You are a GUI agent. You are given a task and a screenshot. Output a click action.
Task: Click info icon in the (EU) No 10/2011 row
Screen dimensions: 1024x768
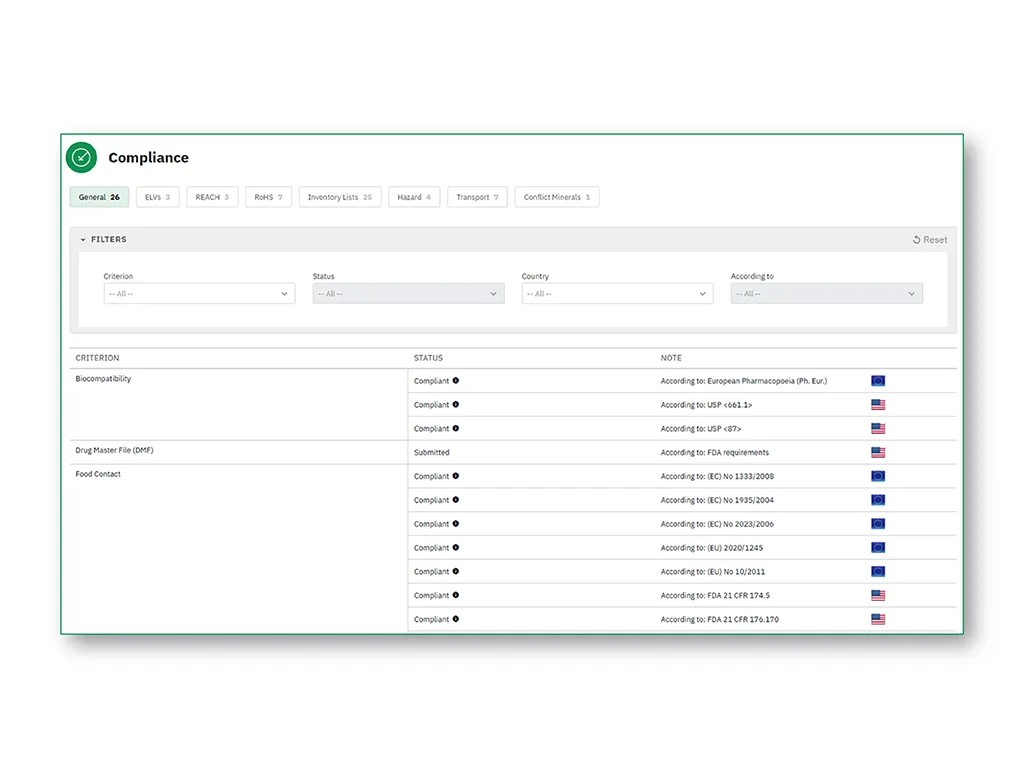click(x=456, y=571)
